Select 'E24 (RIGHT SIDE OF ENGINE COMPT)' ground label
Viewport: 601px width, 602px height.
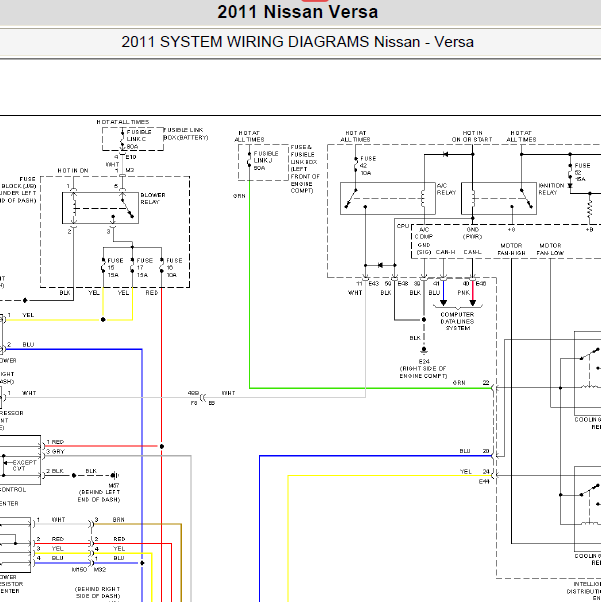point(424,369)
